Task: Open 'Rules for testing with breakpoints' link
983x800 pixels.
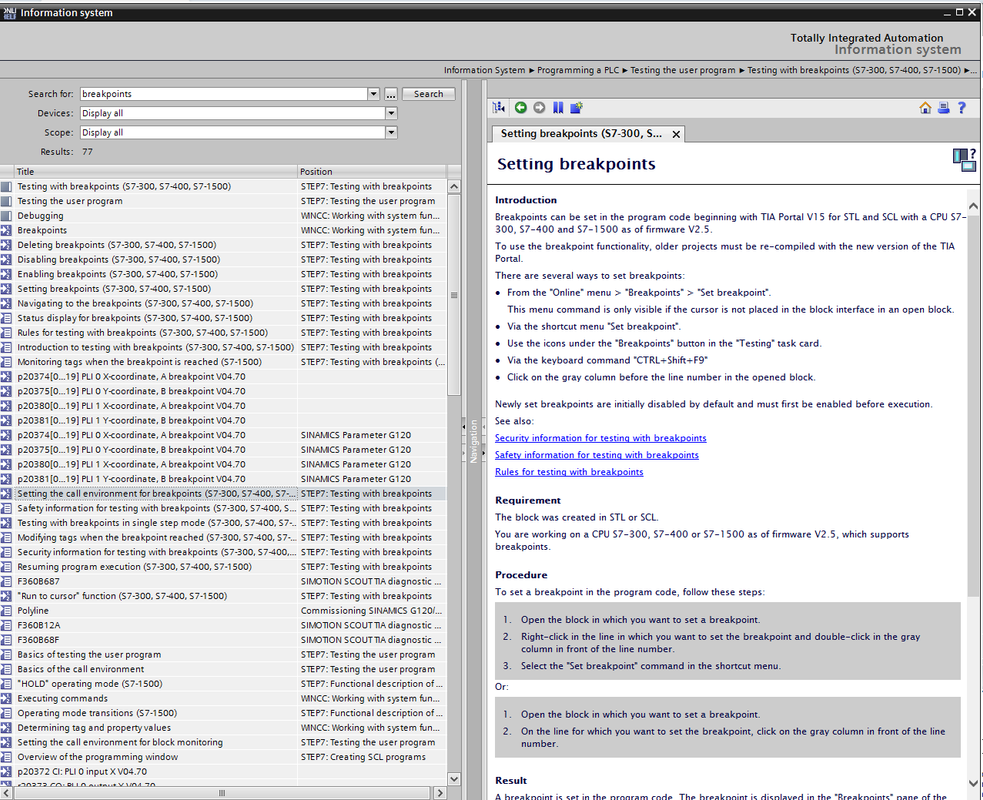Action: point(569,472)
